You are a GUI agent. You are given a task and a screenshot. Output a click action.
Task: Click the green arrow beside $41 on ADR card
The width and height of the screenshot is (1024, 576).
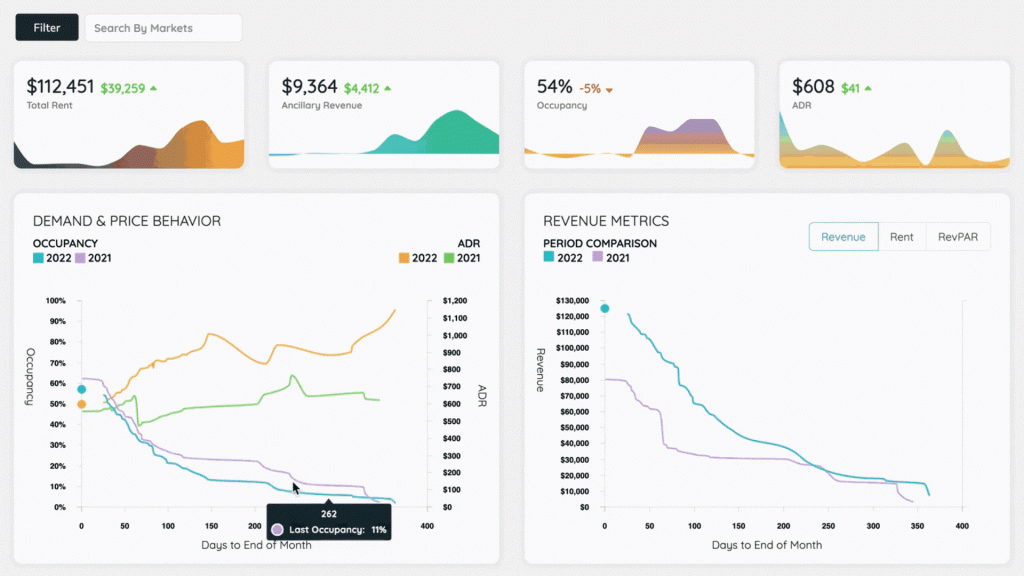tap(866, 87)
